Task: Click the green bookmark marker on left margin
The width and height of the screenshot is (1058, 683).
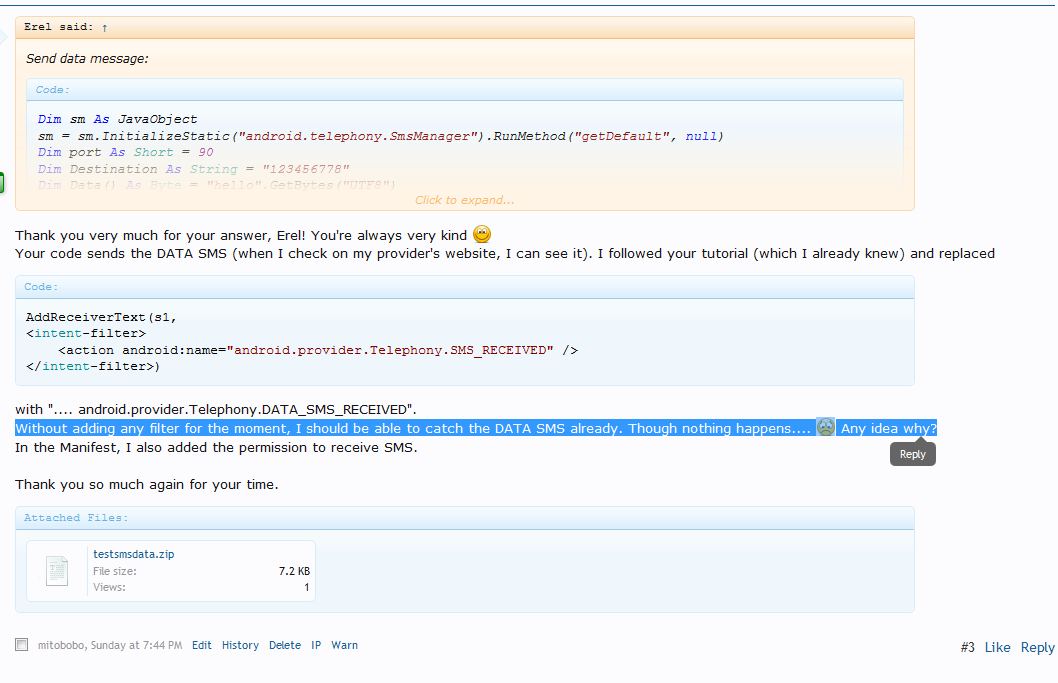Action: click(x=3, y=183)
